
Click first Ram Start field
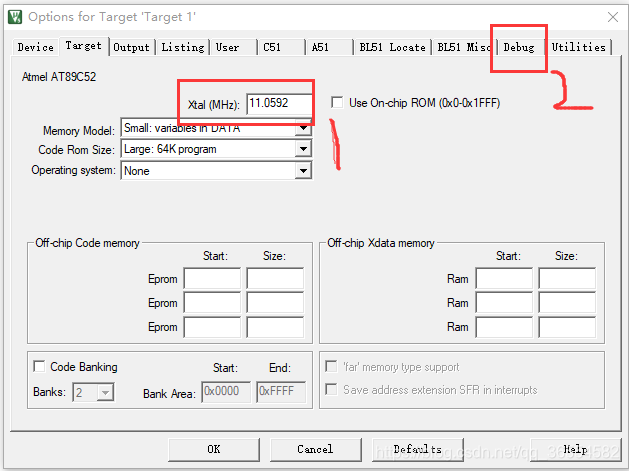(x=504, y=278)
